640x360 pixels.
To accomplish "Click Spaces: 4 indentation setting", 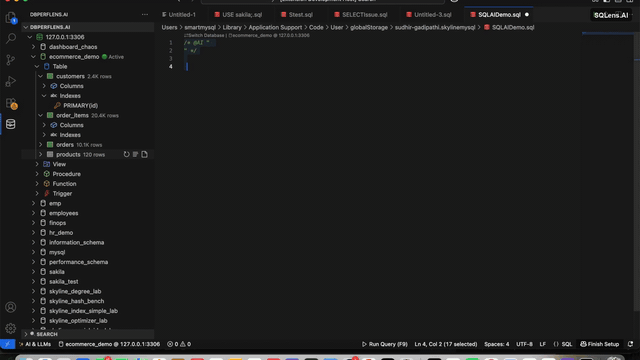I will click(x=496, y=344).
